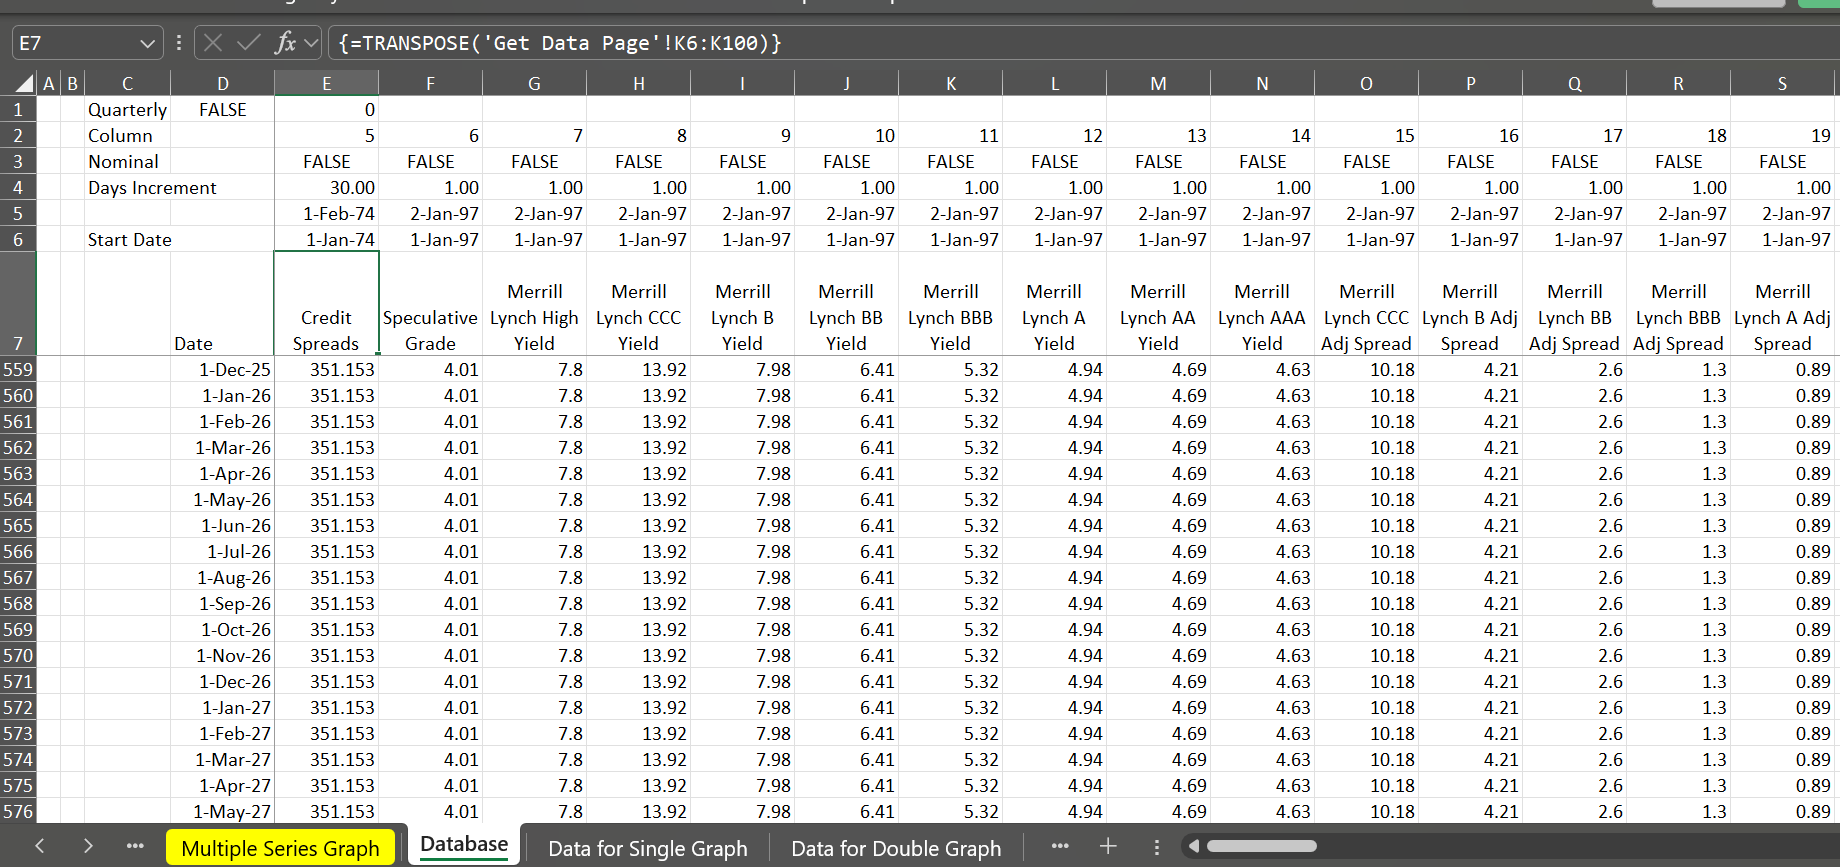The width and height of the screenshot is (1840, 867).
Task: Click the vertical dots sheet options icon
Action: (x=1157, y=847)
